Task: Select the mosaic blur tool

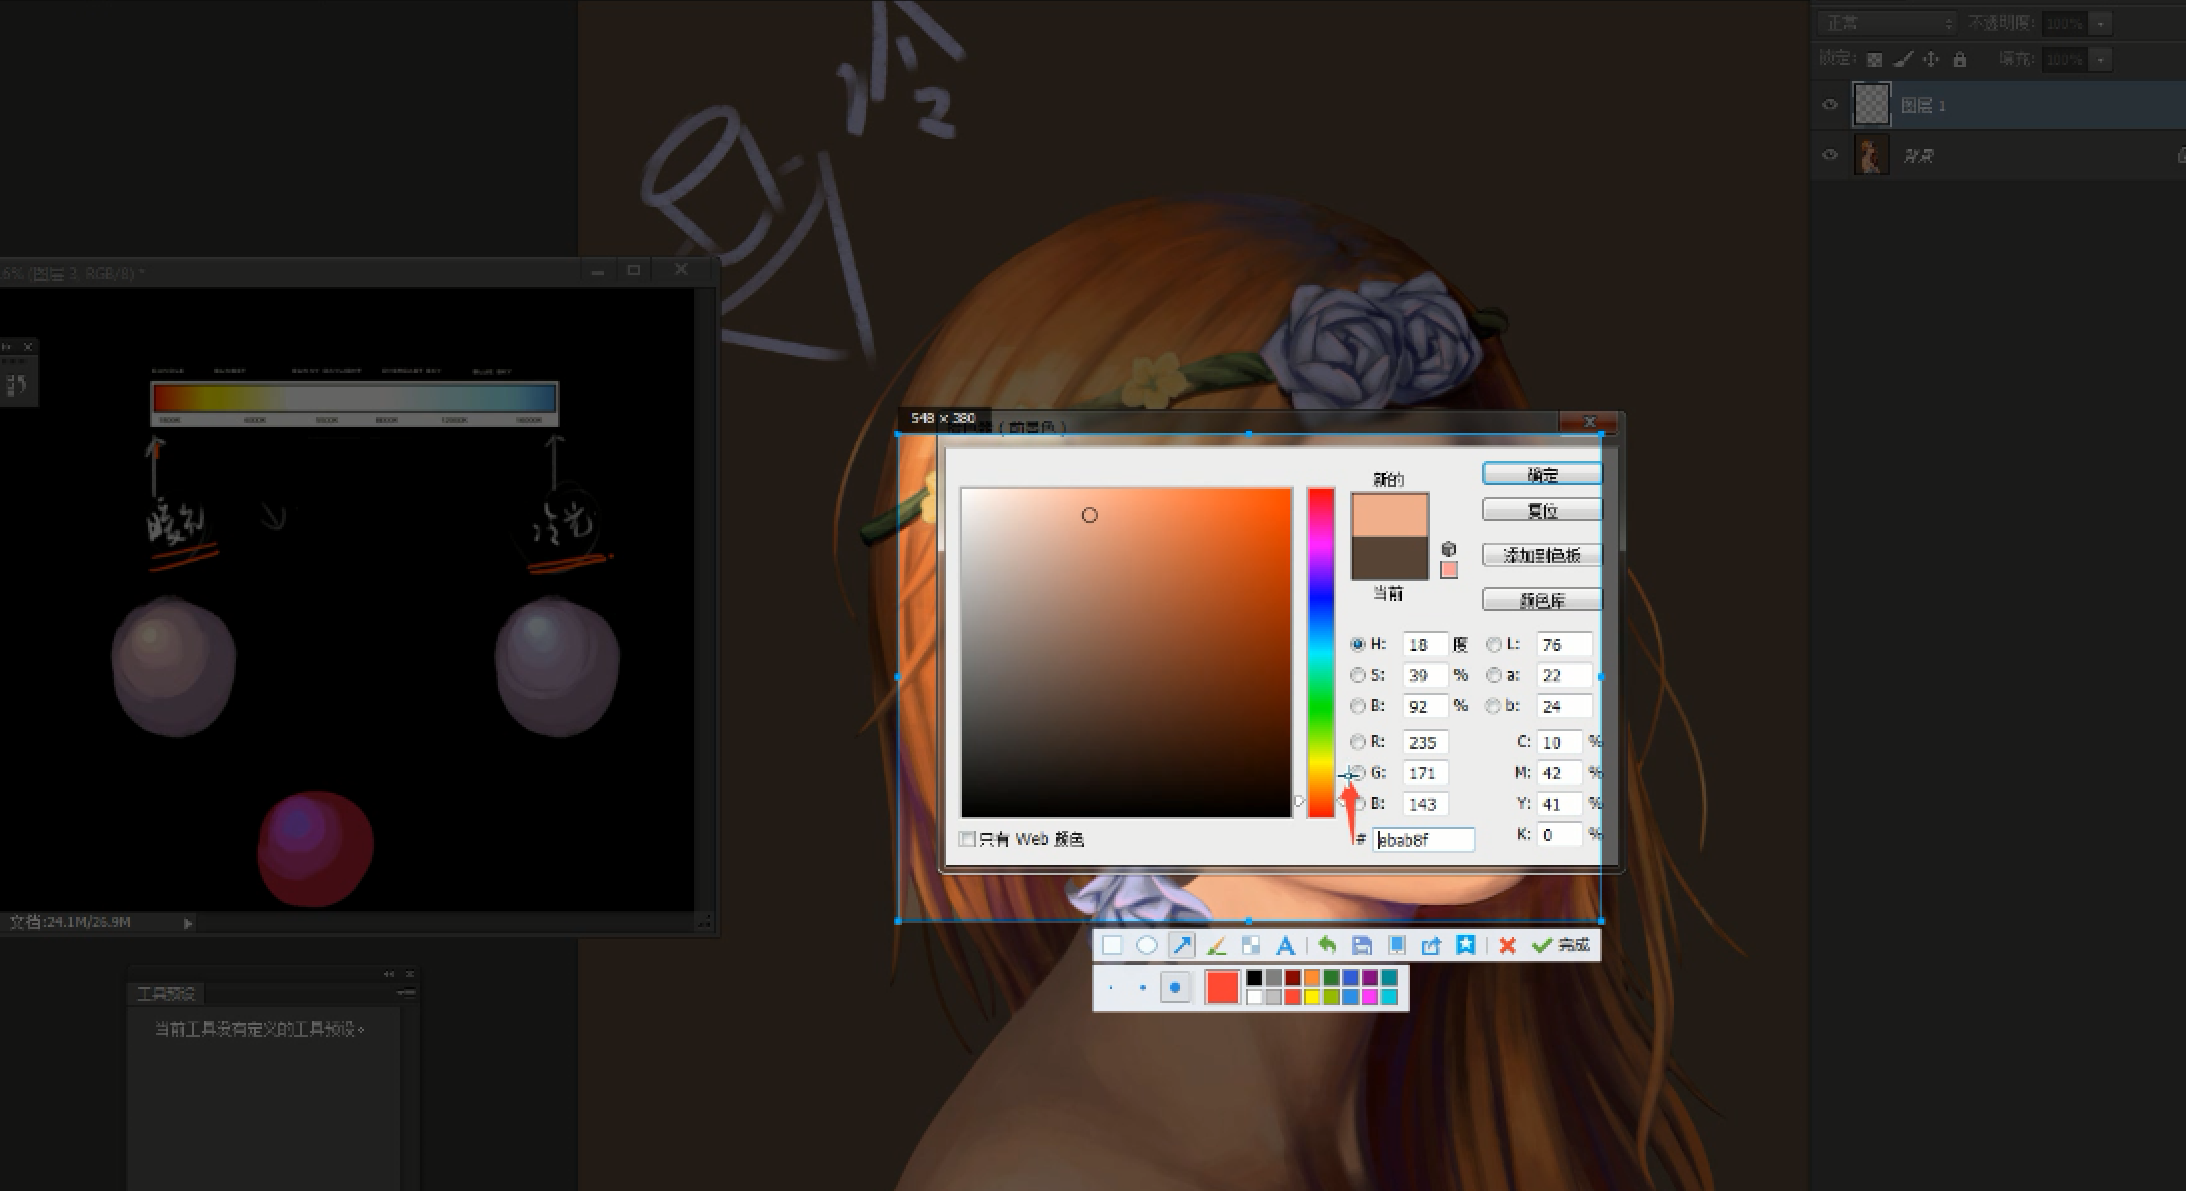Action: point(1250,945)
